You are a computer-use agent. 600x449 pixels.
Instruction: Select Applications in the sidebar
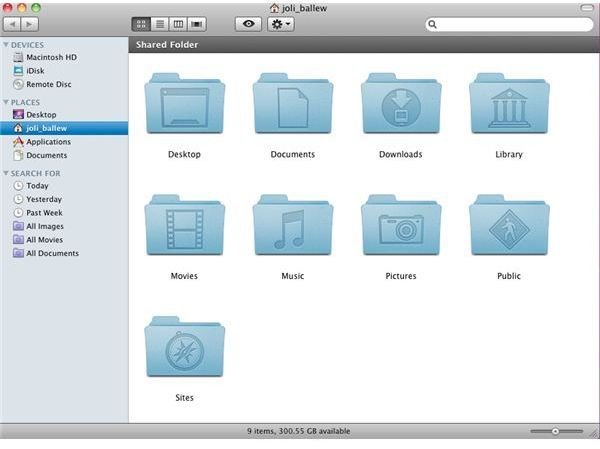tap(64, 142)
